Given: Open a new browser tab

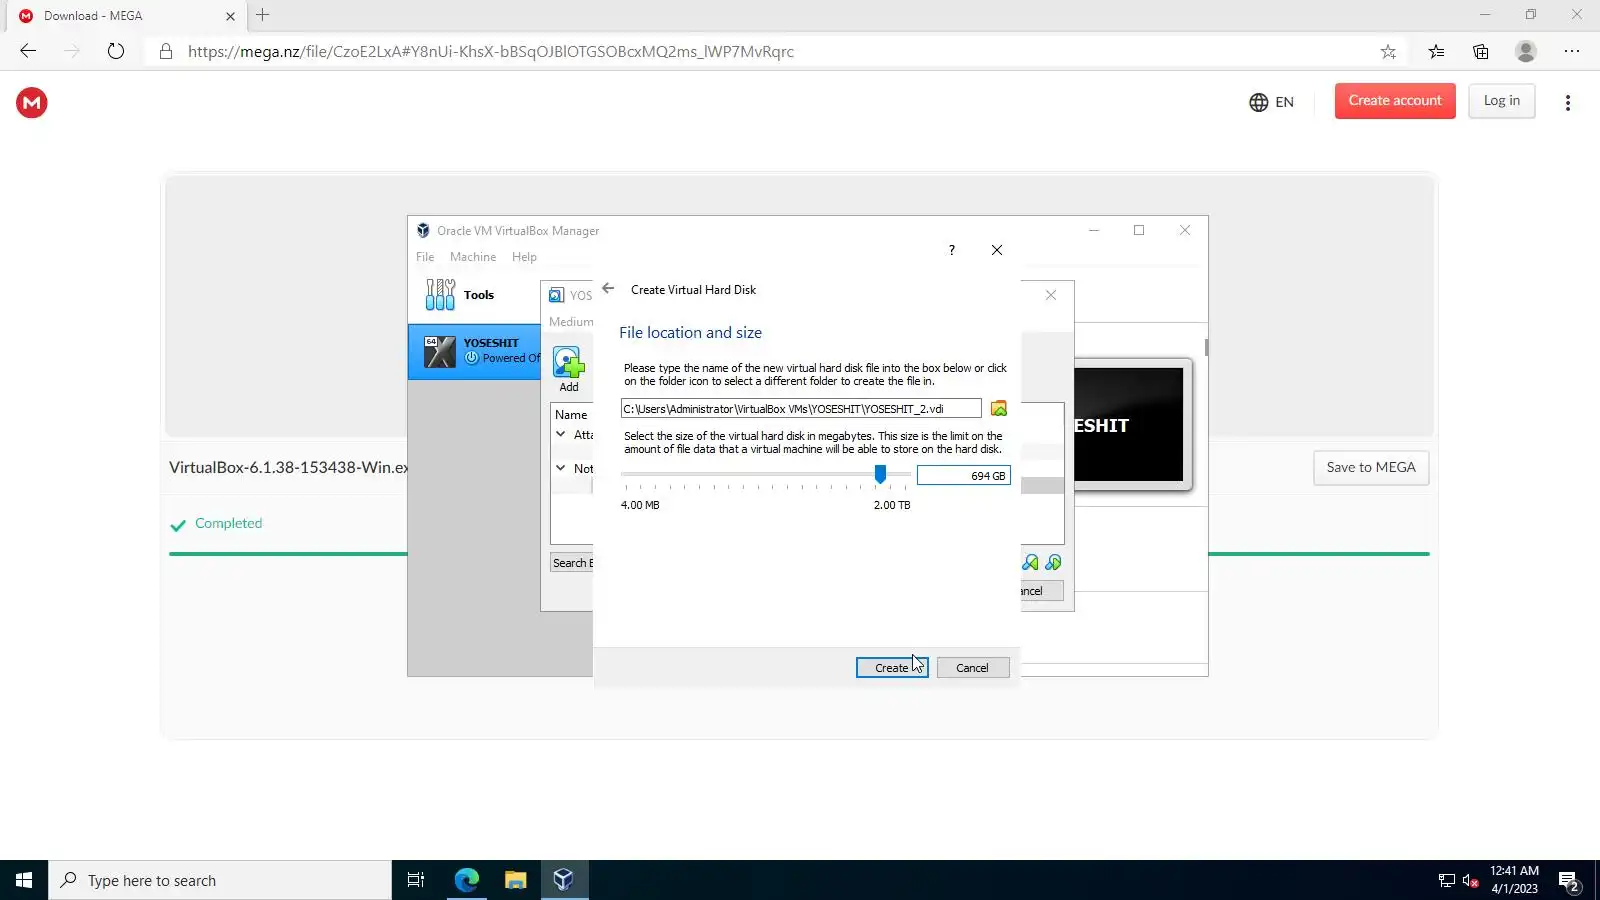Looking at the screenshot, I should [263, 15].
